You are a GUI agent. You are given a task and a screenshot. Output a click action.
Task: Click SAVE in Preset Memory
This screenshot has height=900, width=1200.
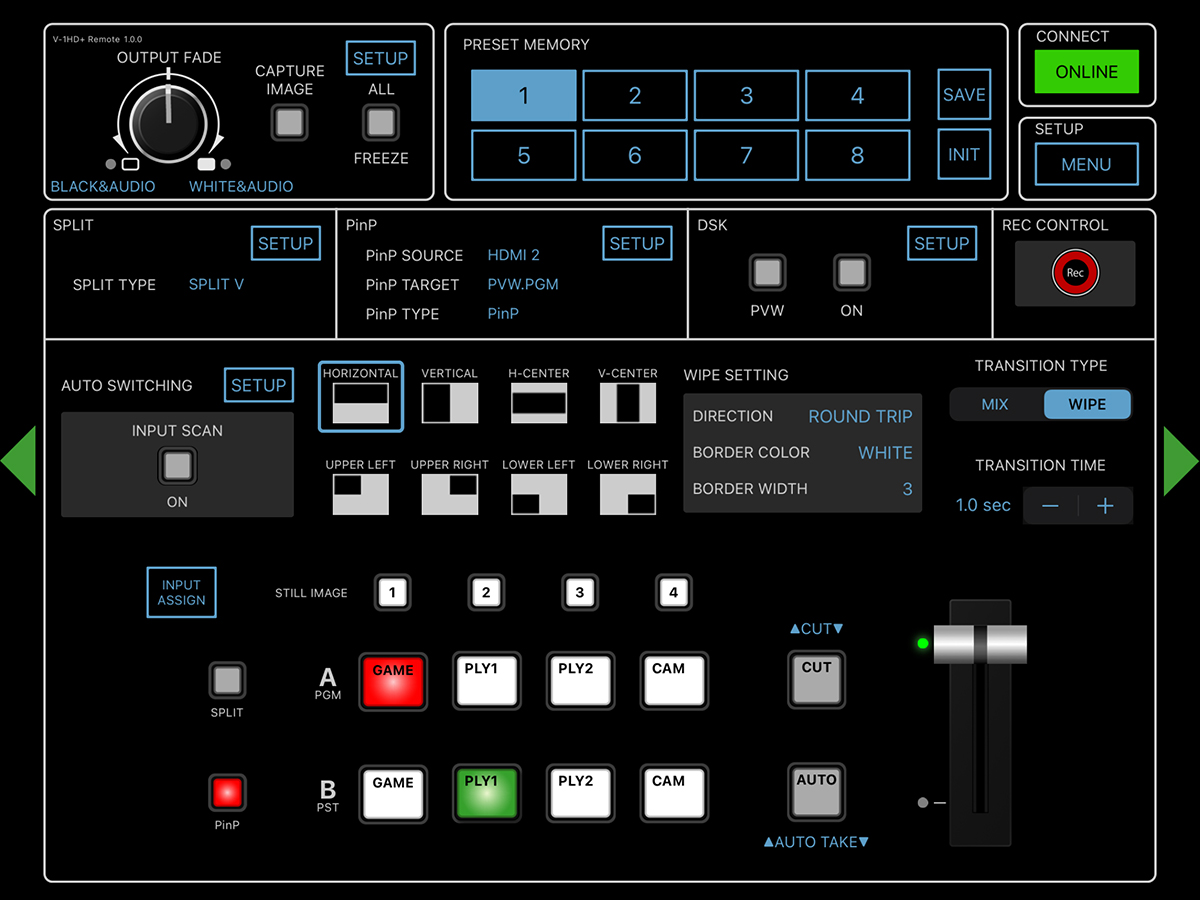[964, 95]
